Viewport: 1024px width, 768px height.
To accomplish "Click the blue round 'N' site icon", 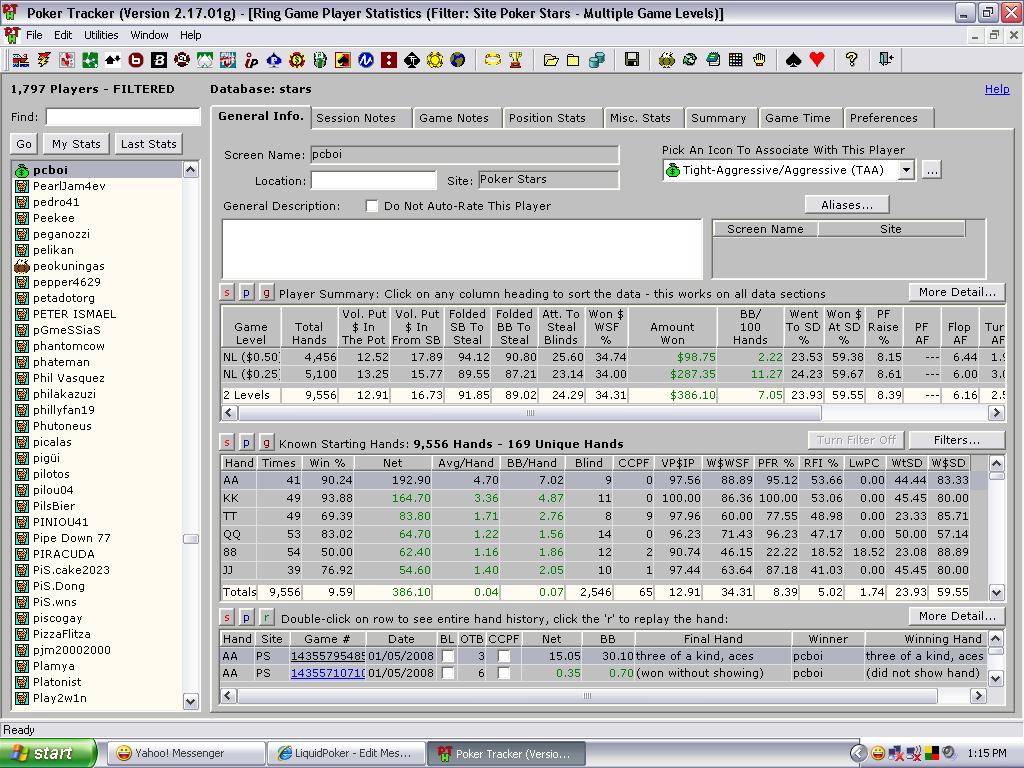I will [366, 60].
